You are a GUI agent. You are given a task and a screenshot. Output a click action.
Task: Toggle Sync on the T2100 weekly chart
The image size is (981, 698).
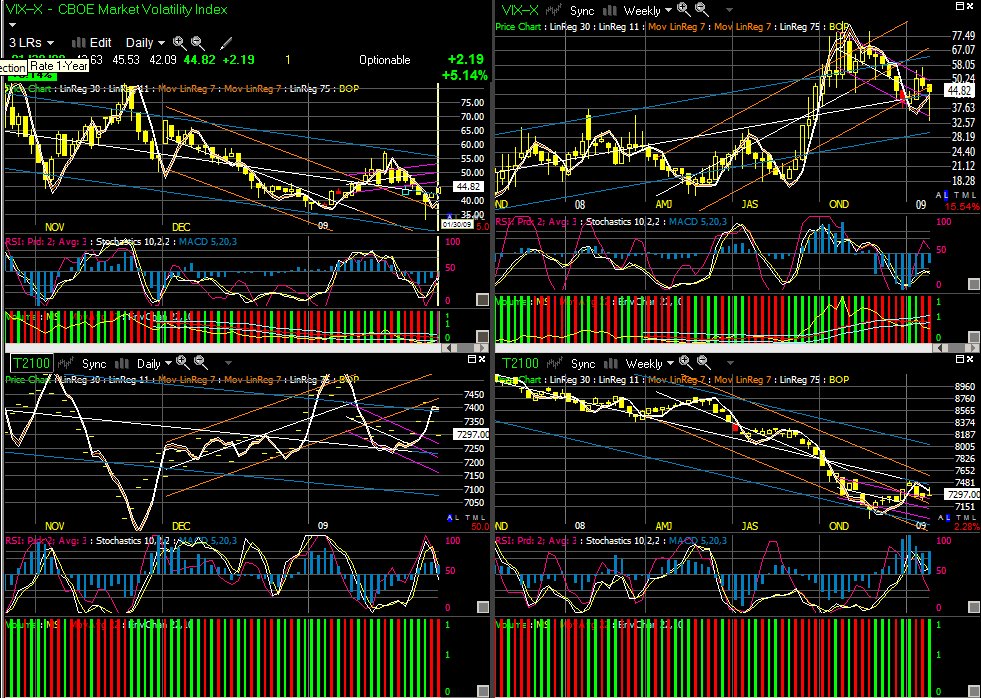coord(582,364)
